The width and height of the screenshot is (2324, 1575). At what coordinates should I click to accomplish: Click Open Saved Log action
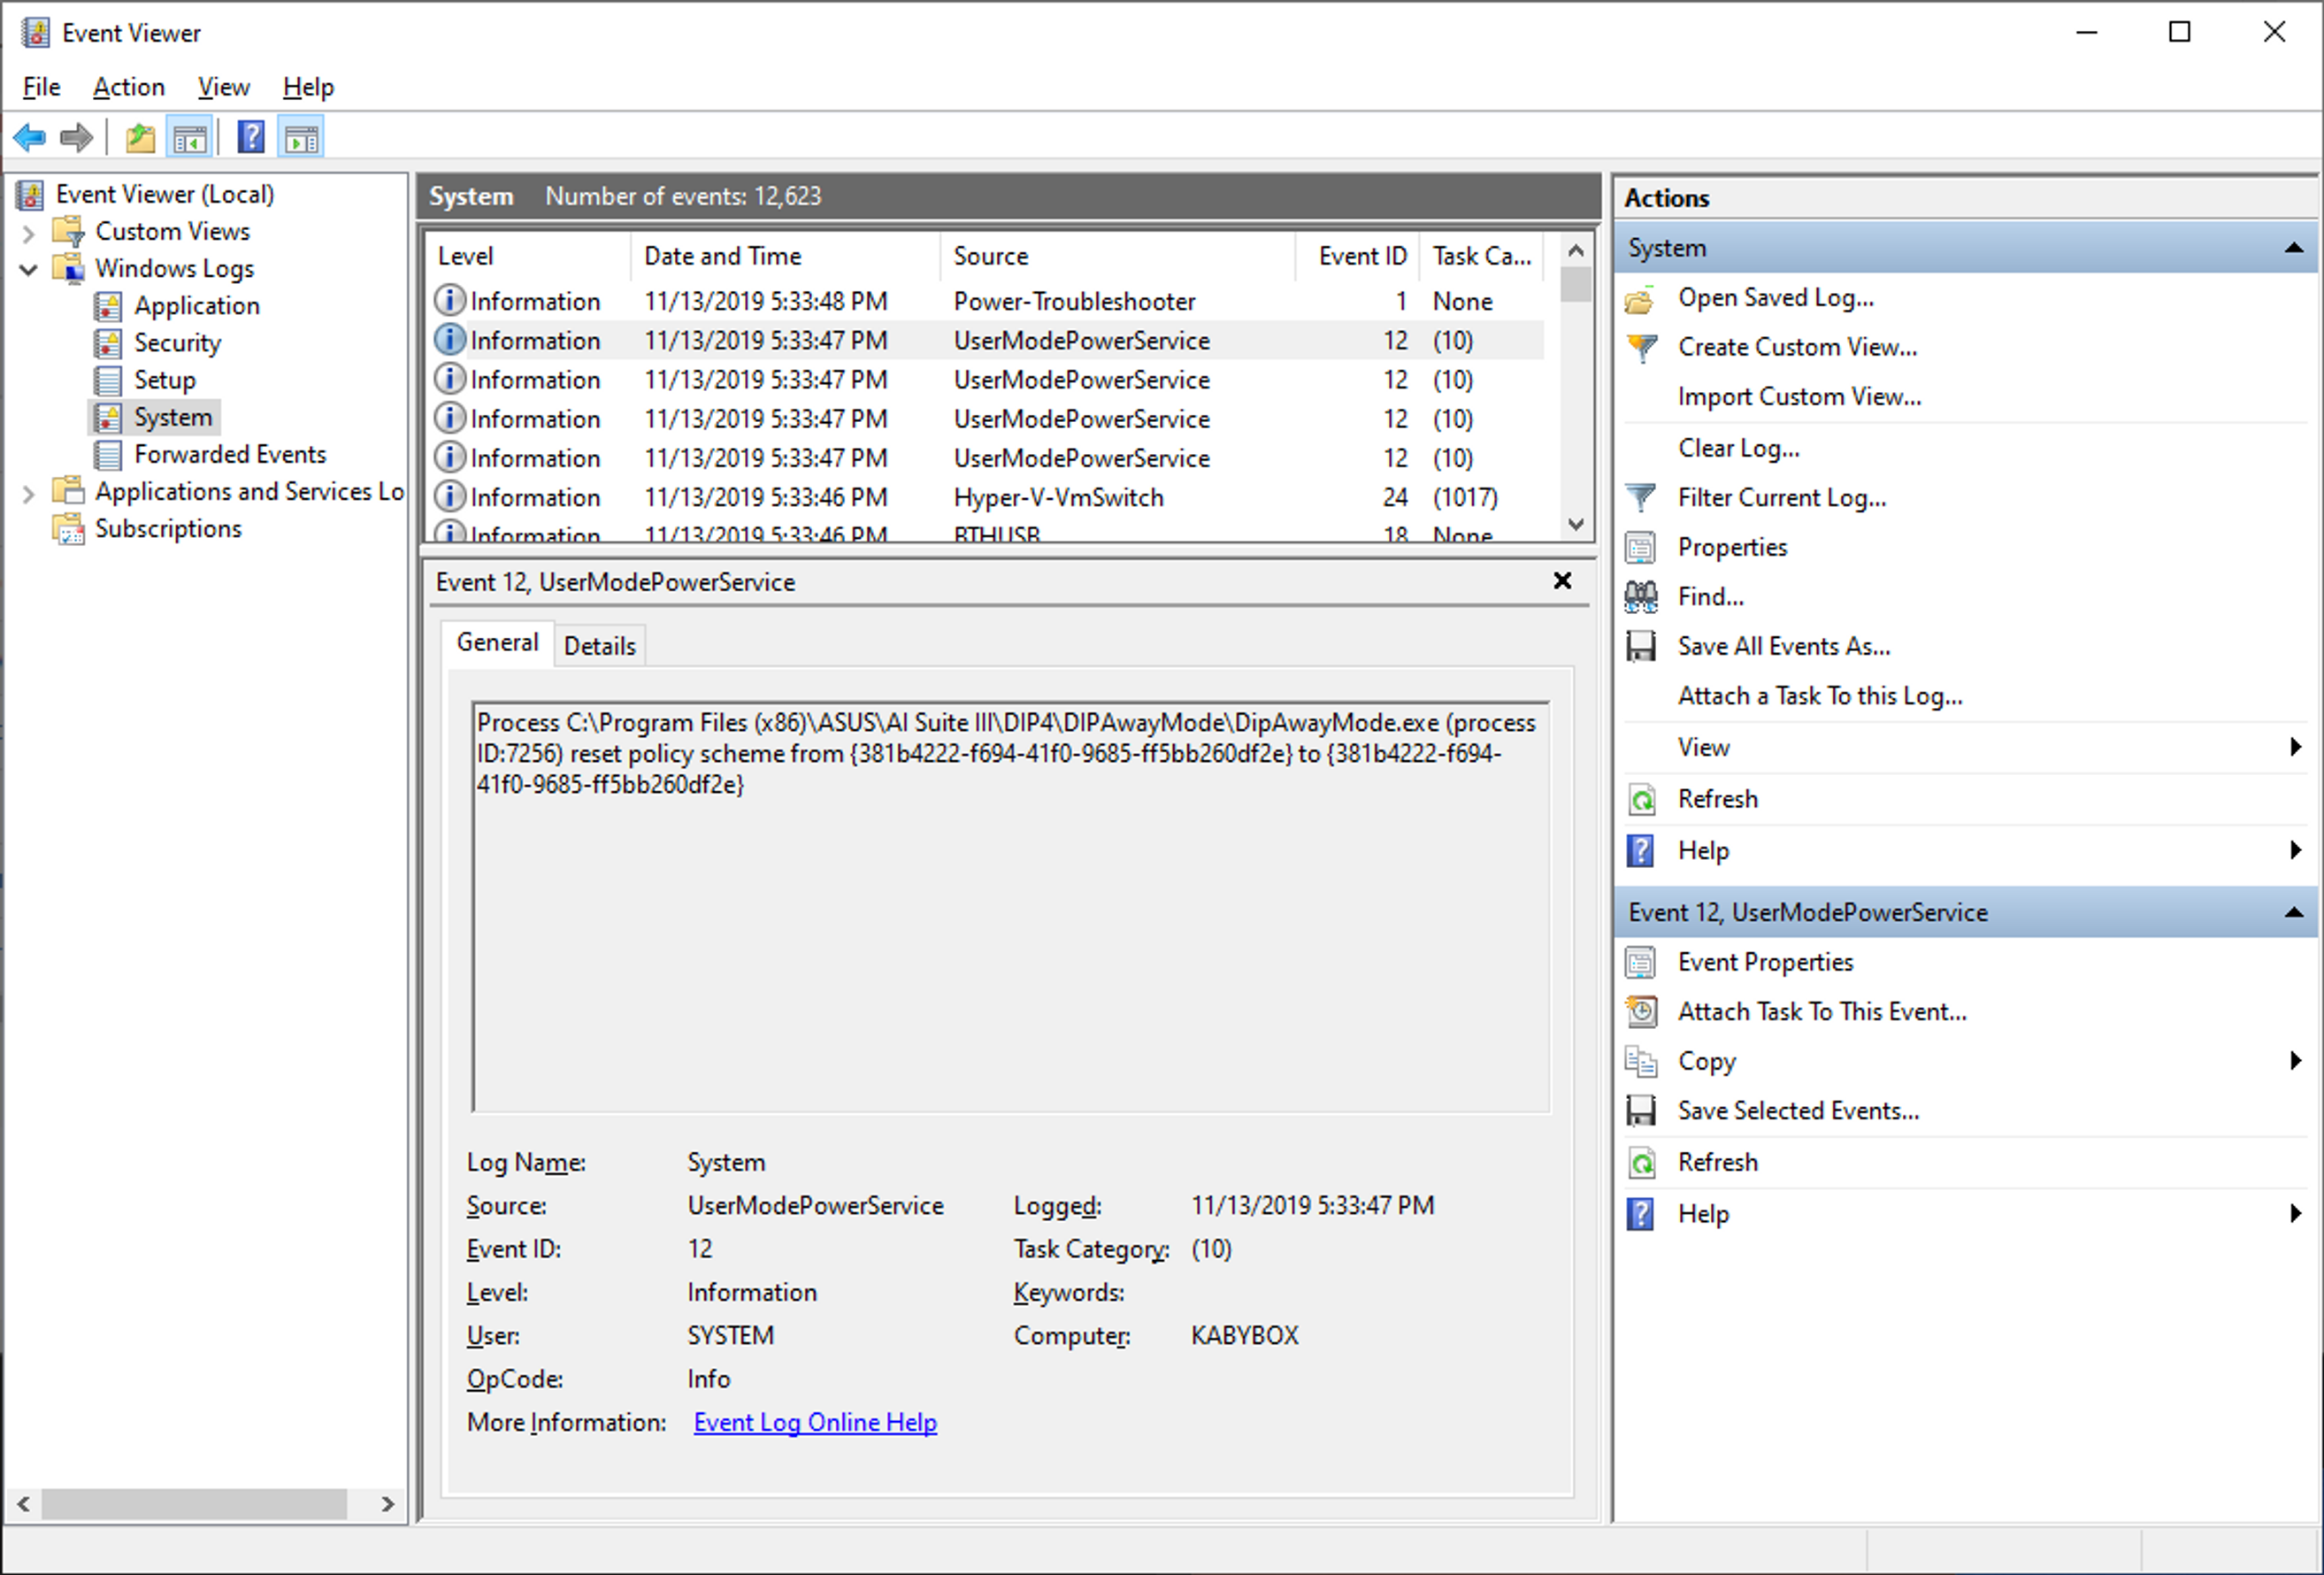pyautogui.click(x=1775, y=297)
